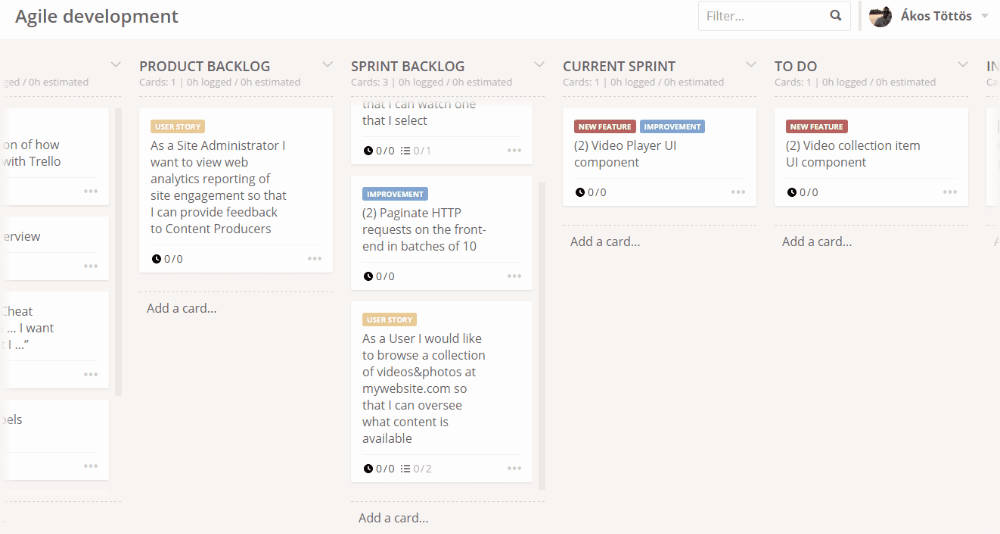Expand Sprint Backlog list options chevron
Screen dimensions: 1000x534
539,65
